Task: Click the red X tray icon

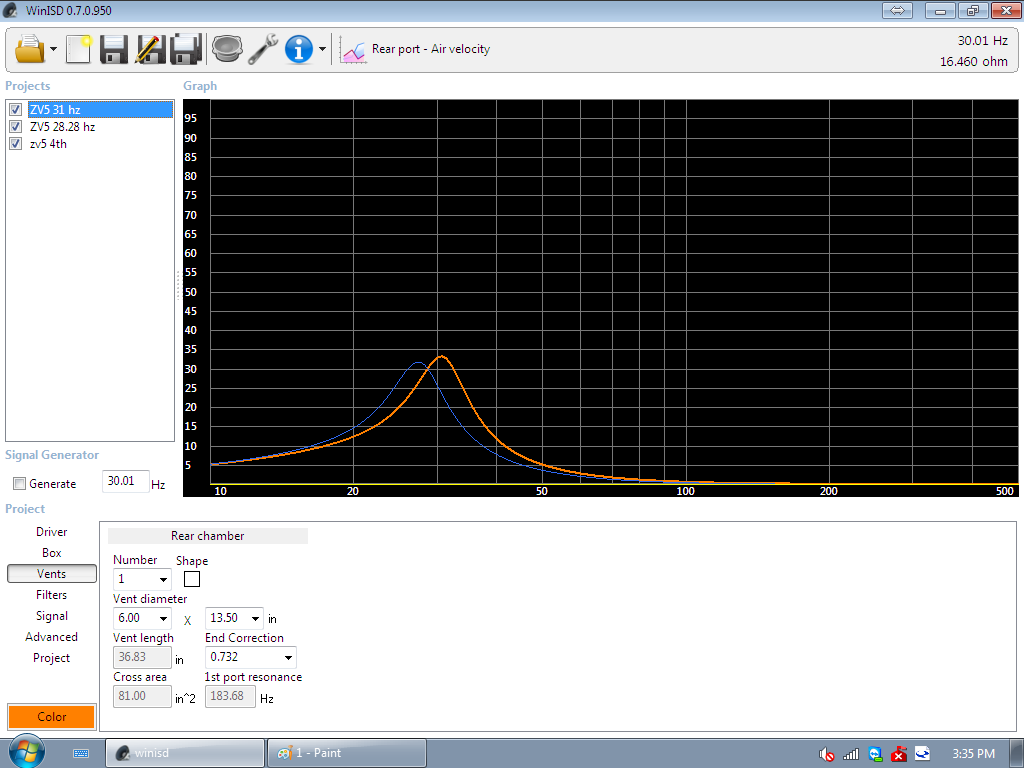Action: 899,754
